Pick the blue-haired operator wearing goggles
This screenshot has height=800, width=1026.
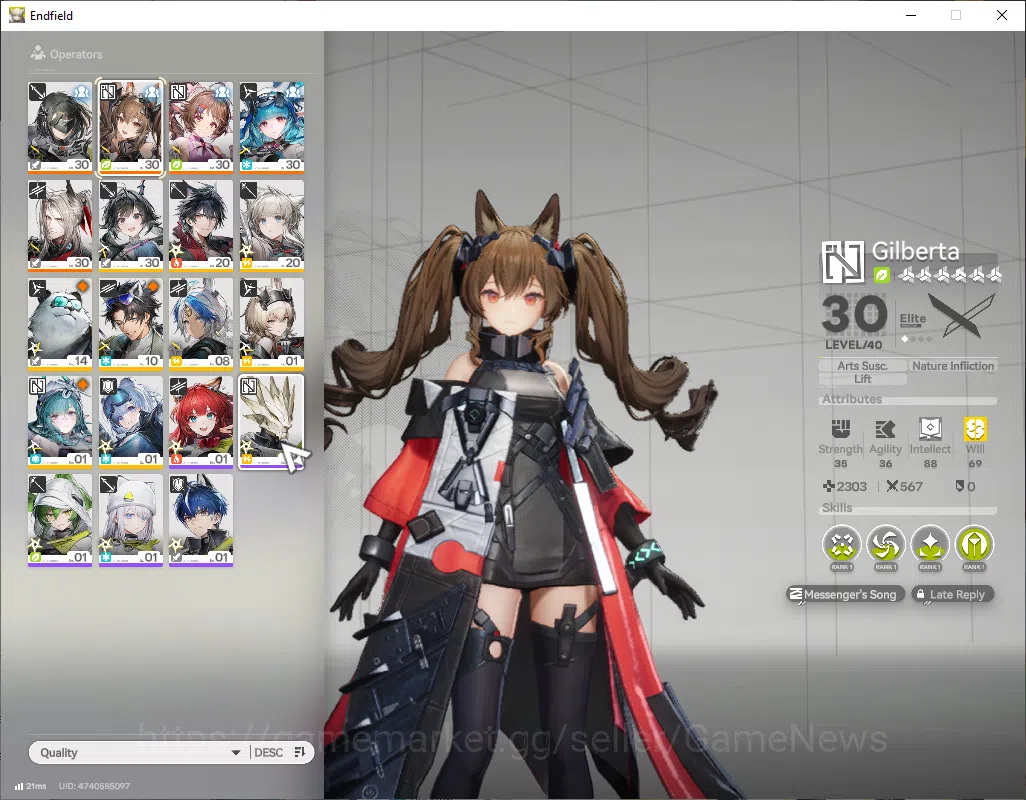(x=272, y=126)
